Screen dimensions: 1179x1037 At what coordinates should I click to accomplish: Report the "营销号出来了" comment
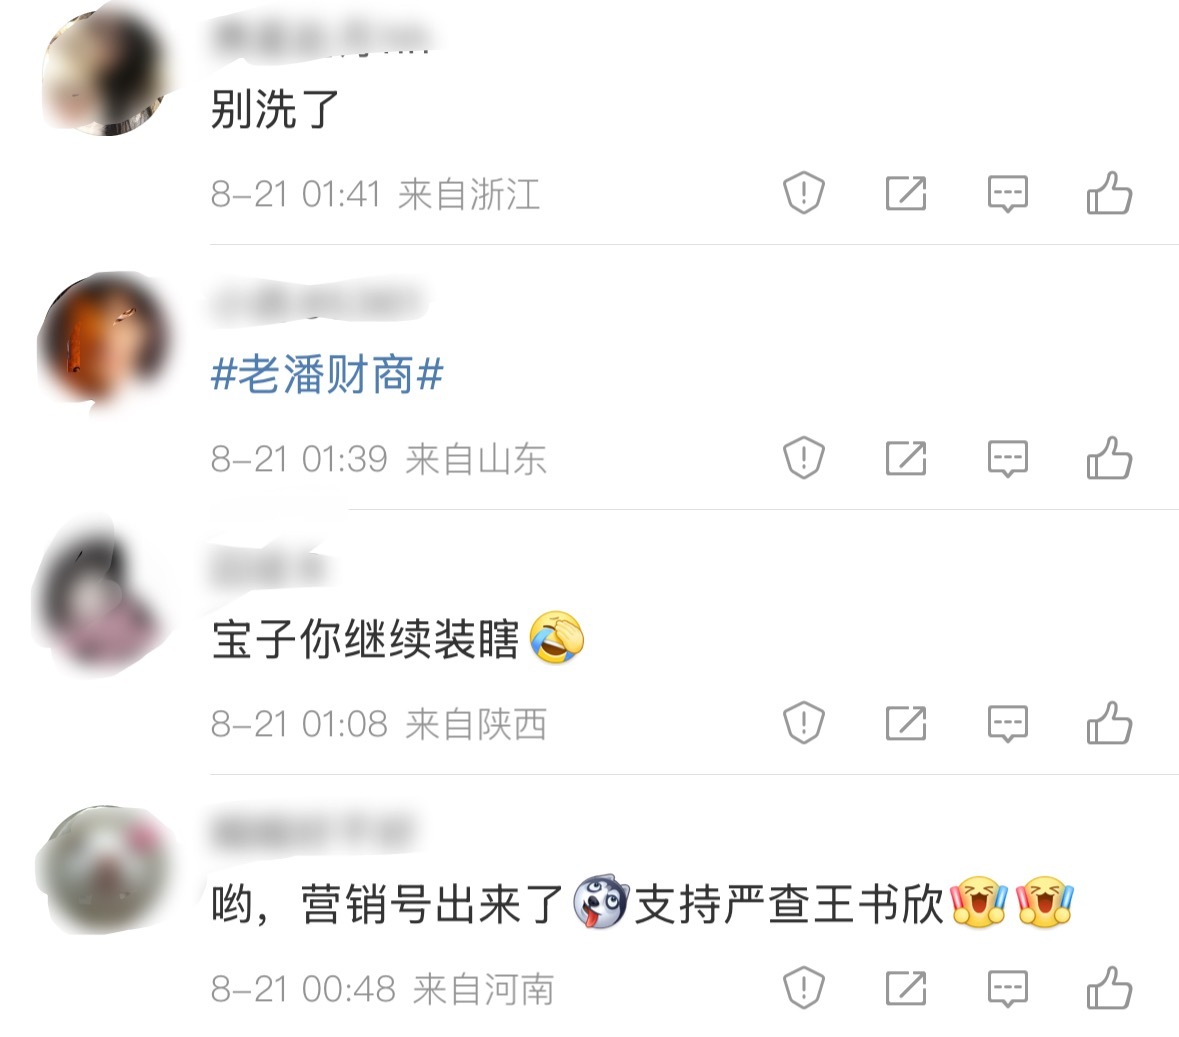804,987
